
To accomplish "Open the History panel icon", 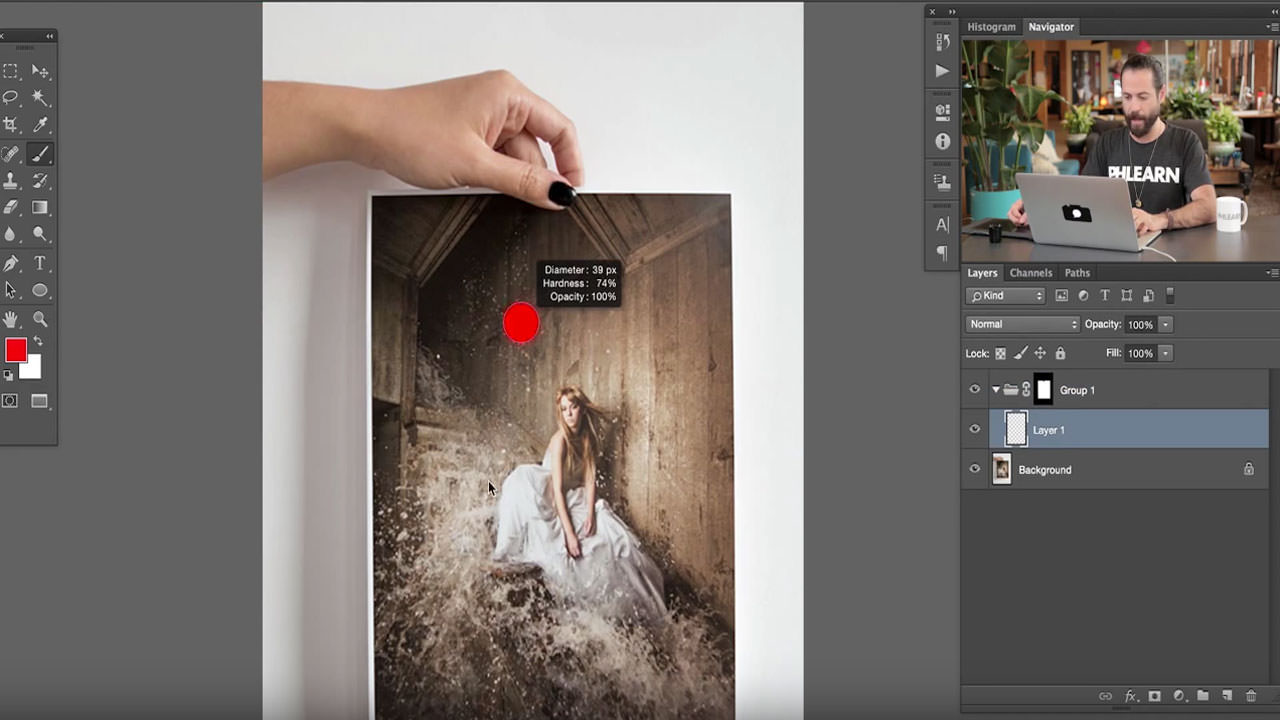I will tap(942, 42).
